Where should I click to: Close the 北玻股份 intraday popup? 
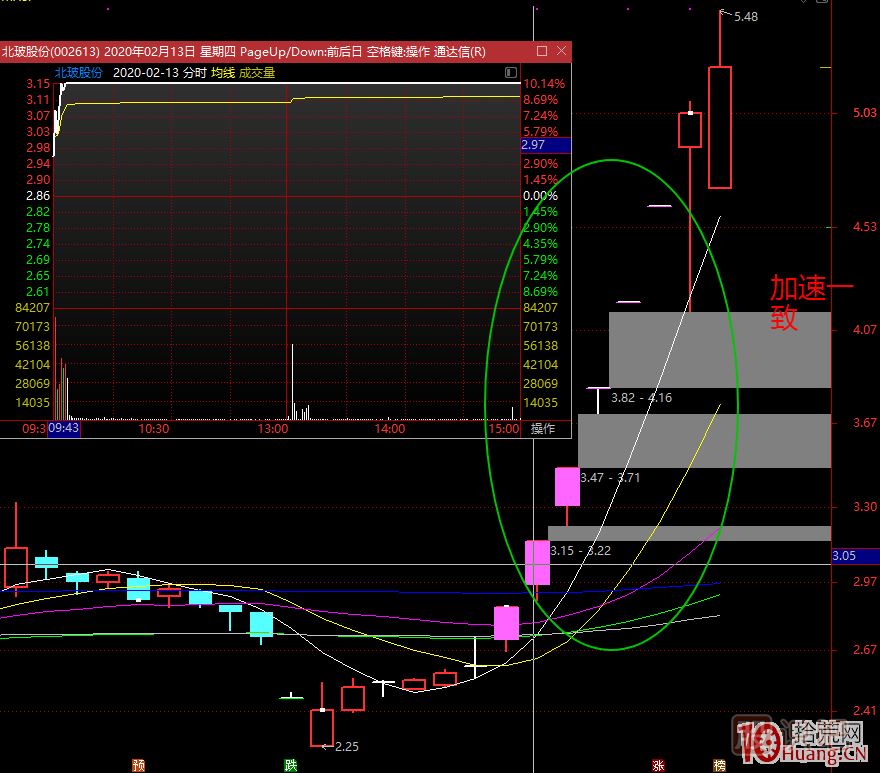click(560, 51)
